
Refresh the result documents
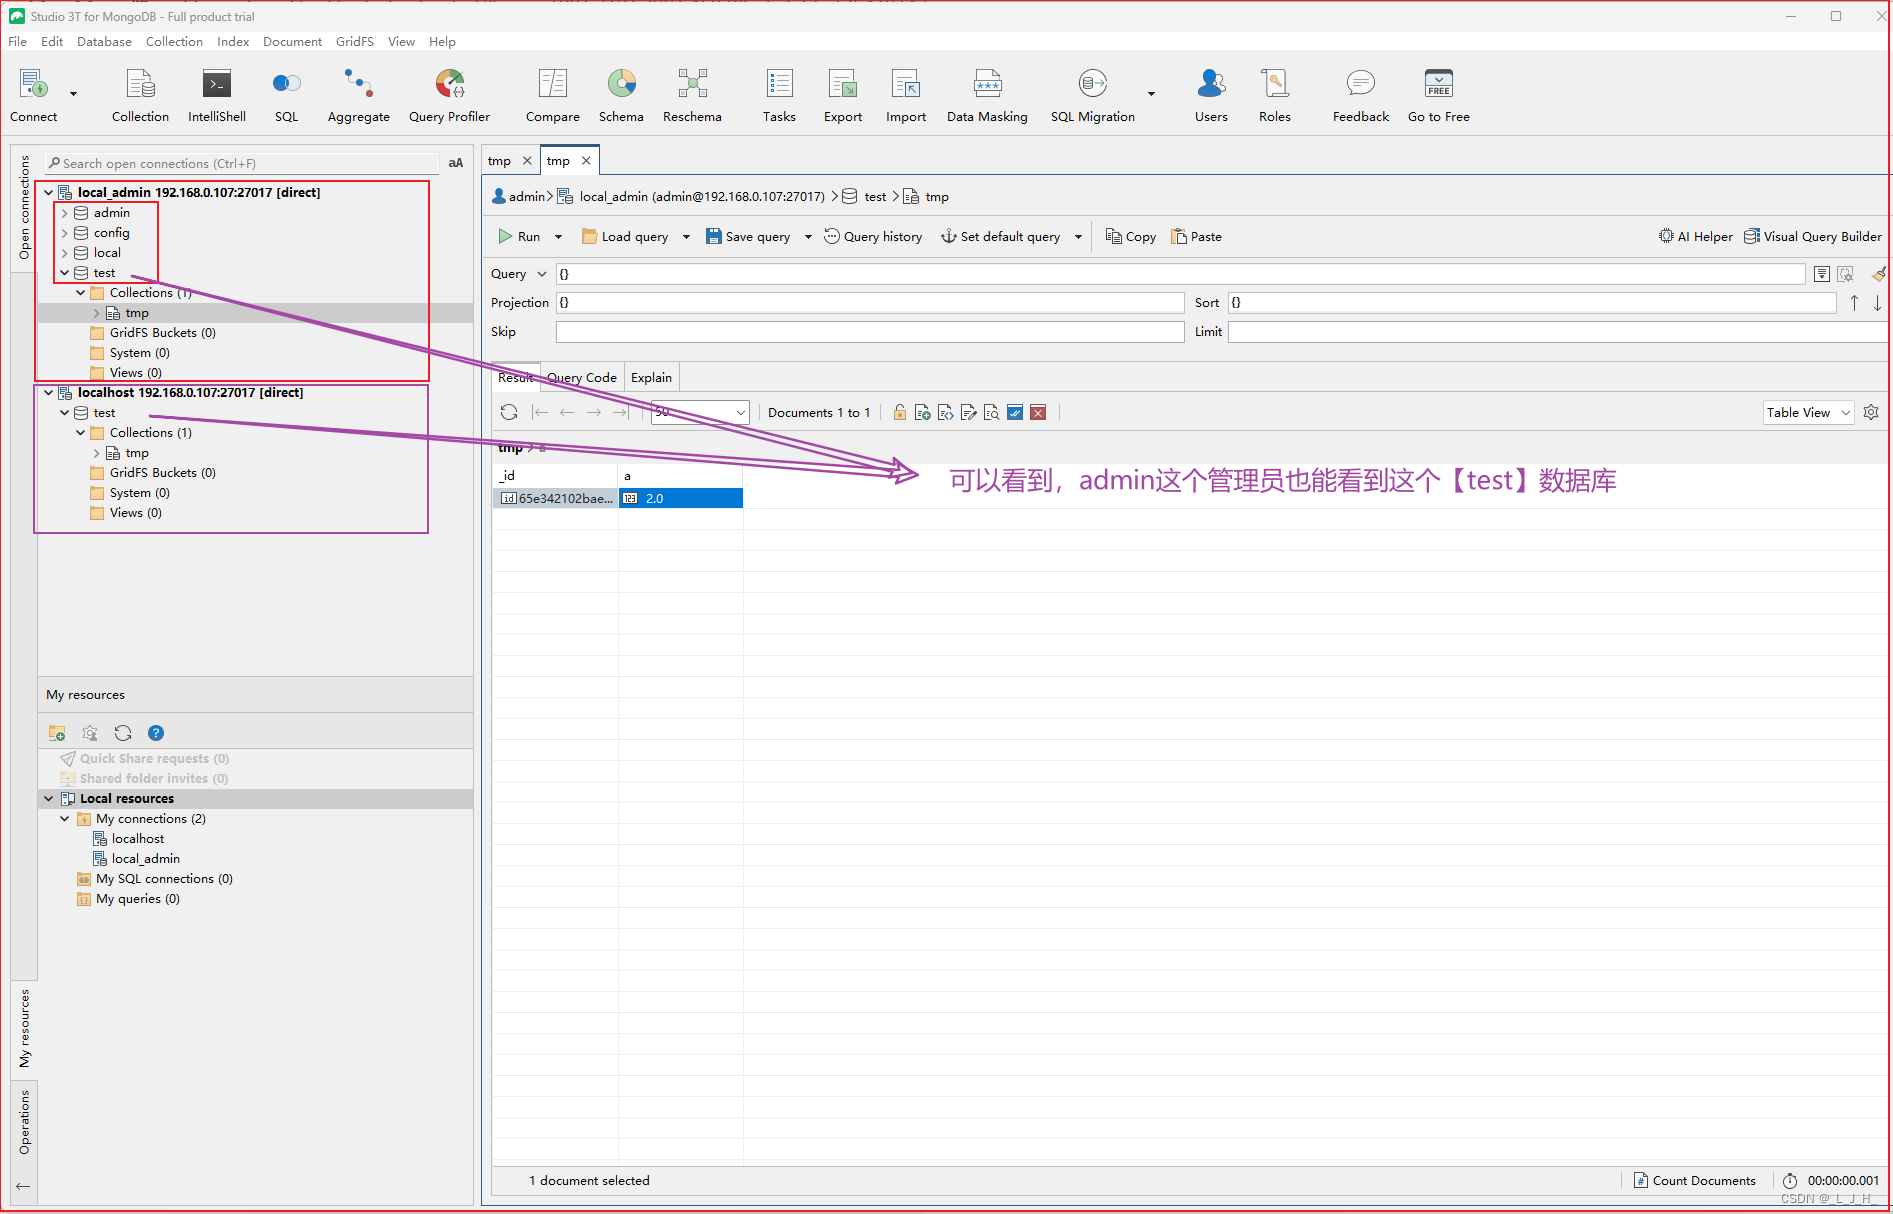tap(509, 412)
